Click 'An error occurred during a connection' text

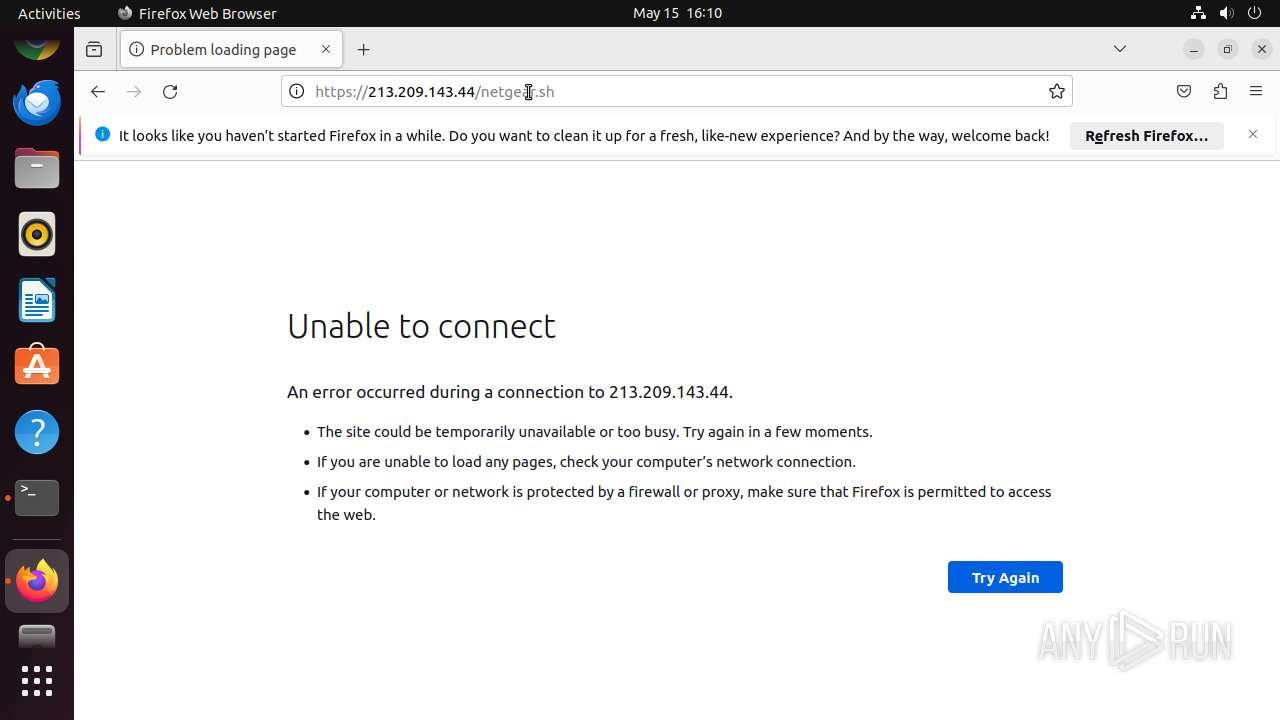(x=510, y=392)
